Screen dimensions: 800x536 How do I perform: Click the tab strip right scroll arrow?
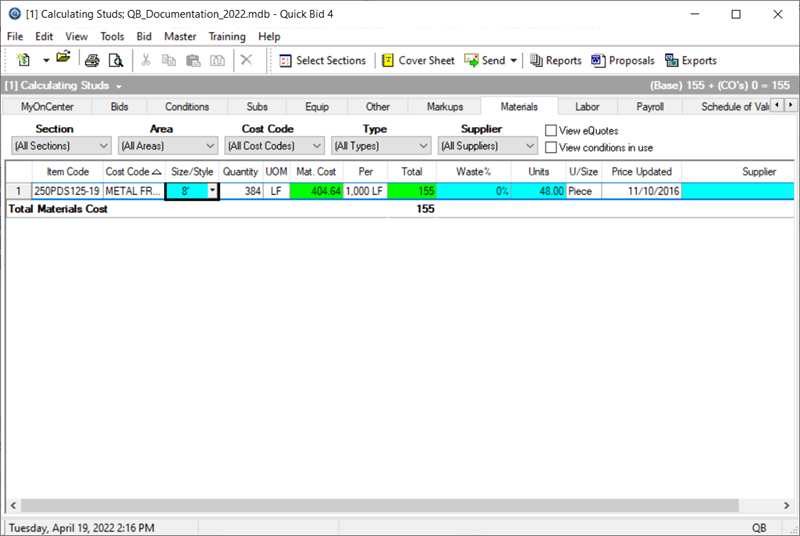790,105
